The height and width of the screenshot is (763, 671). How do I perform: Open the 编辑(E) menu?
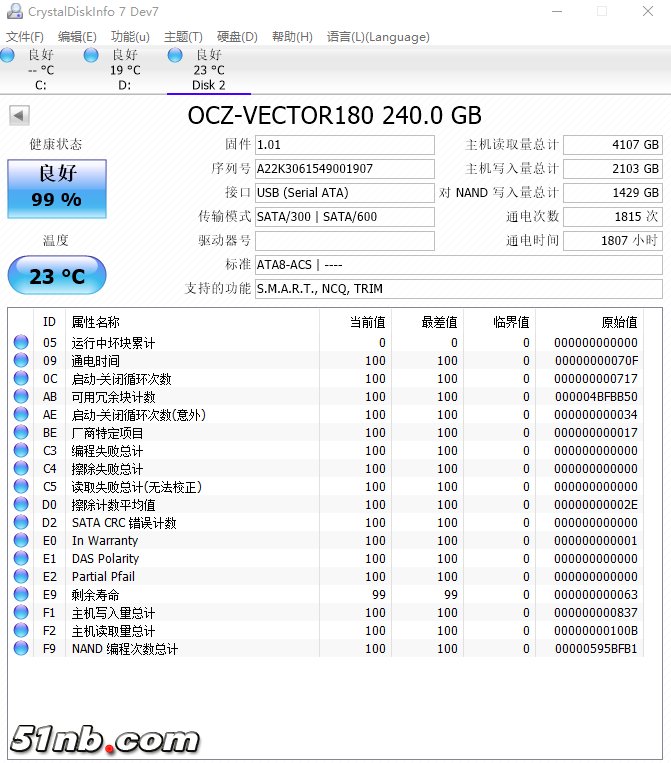[77, 37]
